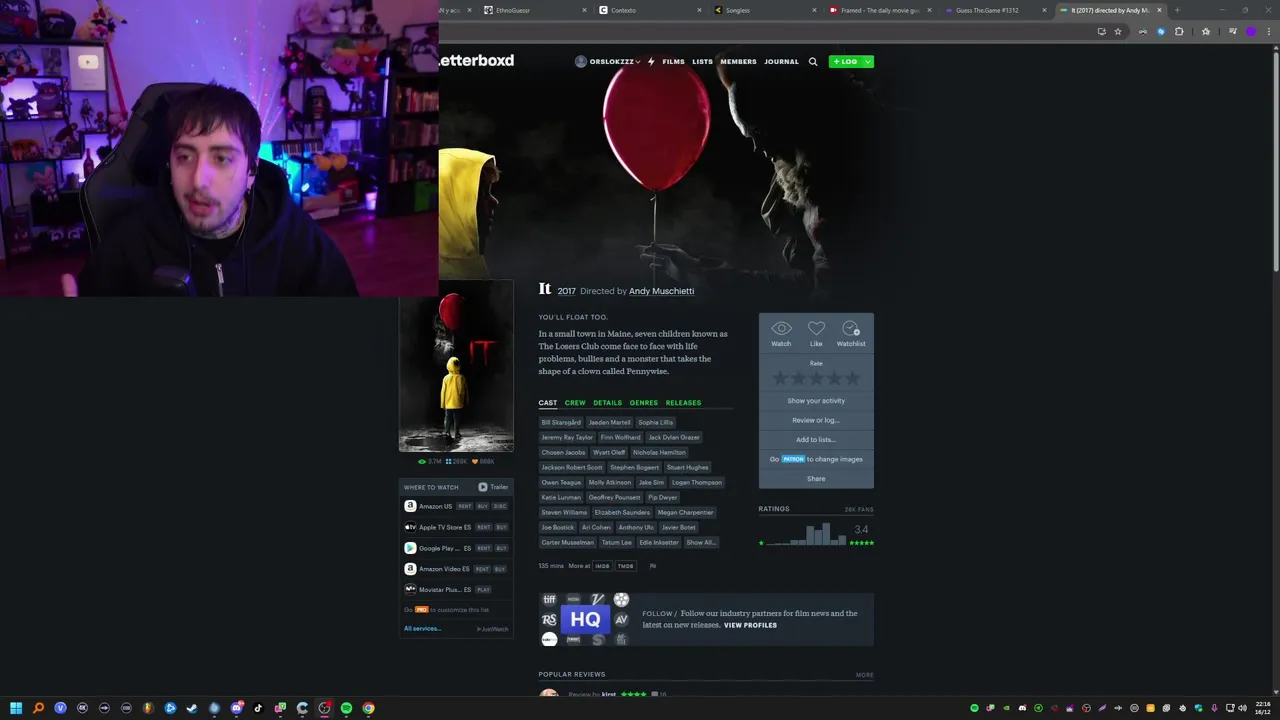
Task: Open the ORSLOKZZZ account dropdown
Action: click(x=606, y=62)
